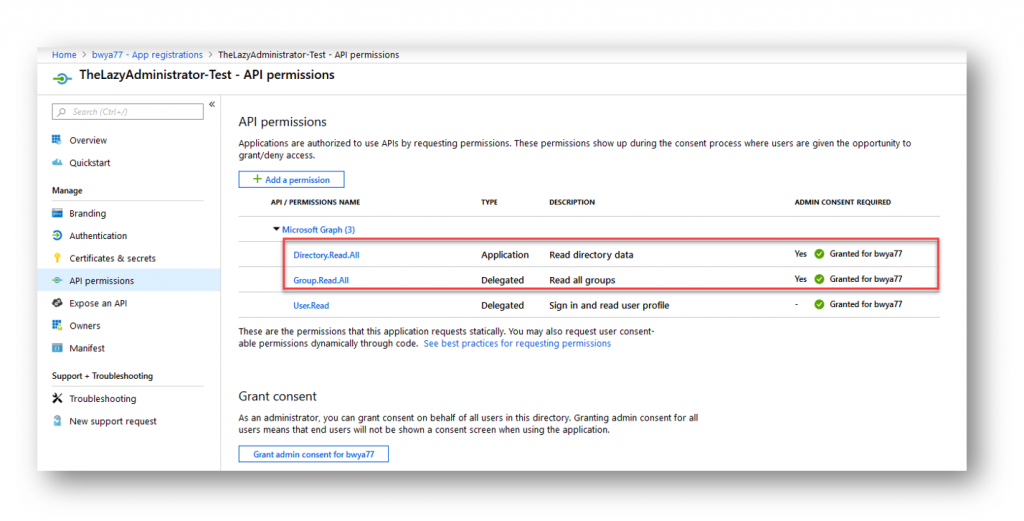Focus the Search (Ctrl+/) field

click(x=128, y=112)
